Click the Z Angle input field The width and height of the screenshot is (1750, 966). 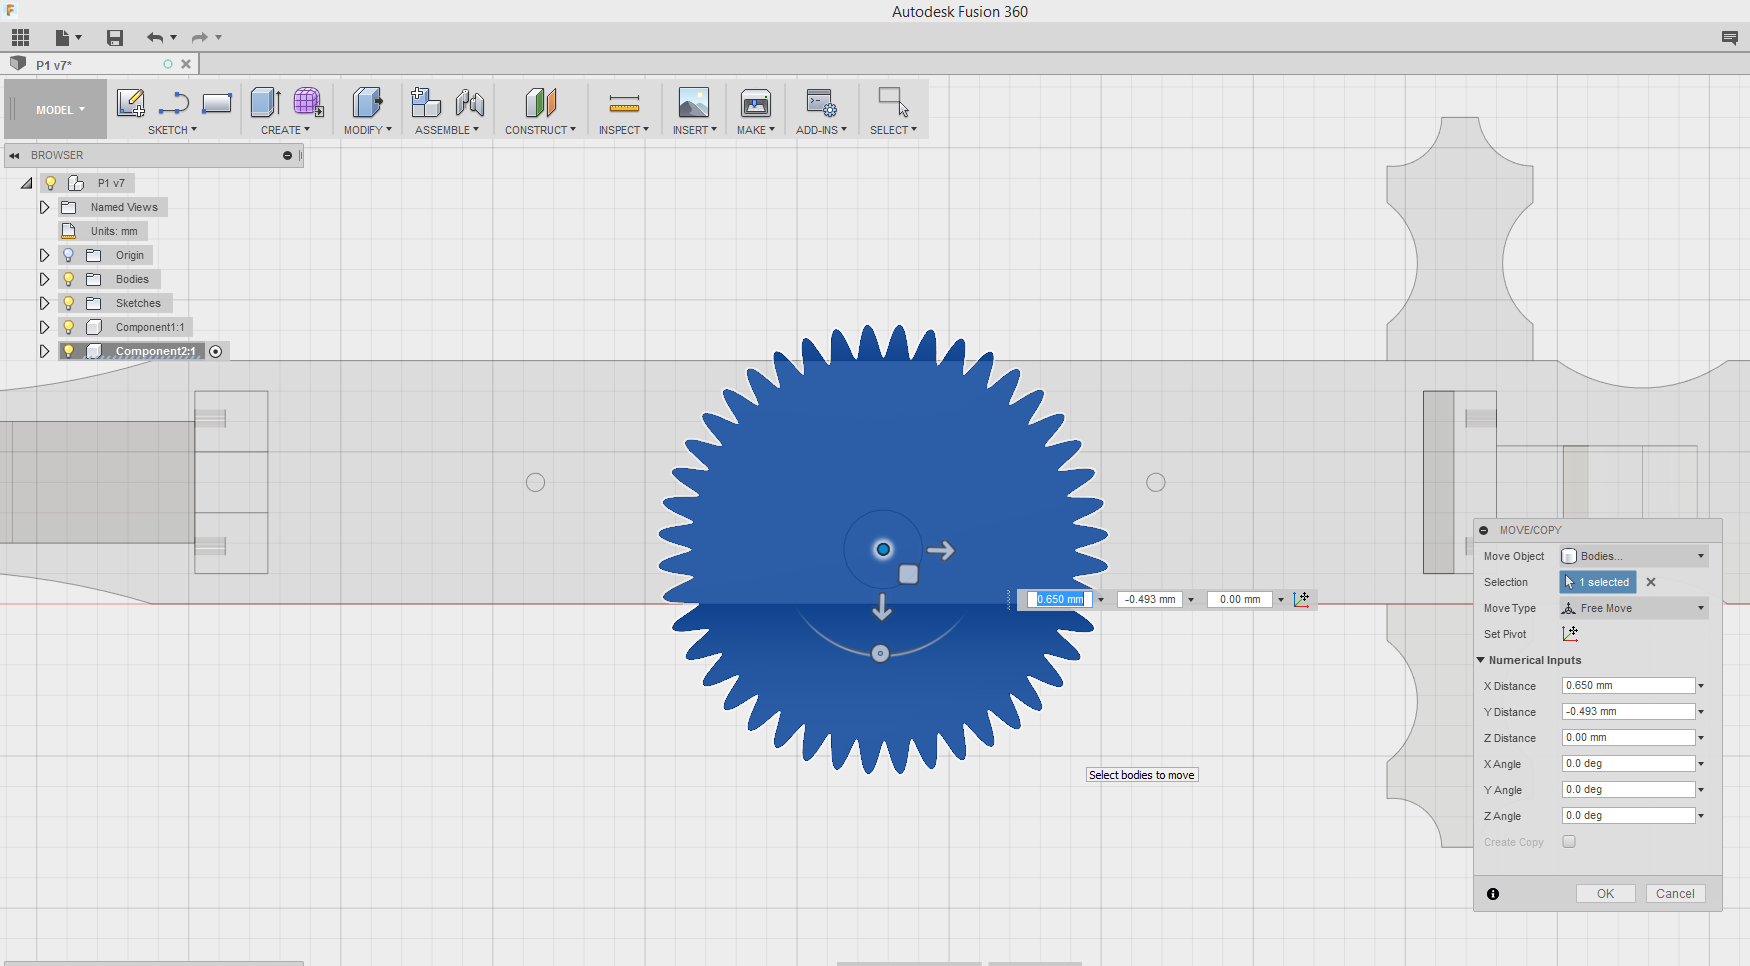pos(1628,816)
